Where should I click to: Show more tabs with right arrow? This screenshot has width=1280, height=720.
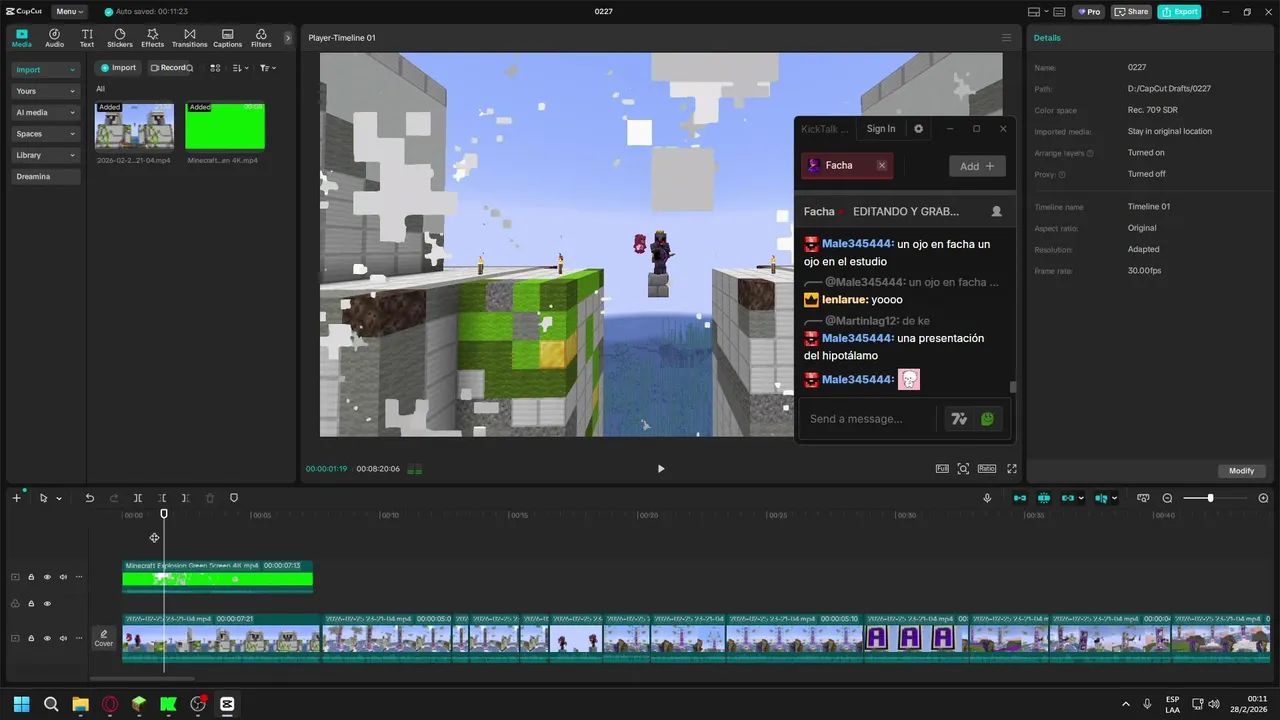288,38
